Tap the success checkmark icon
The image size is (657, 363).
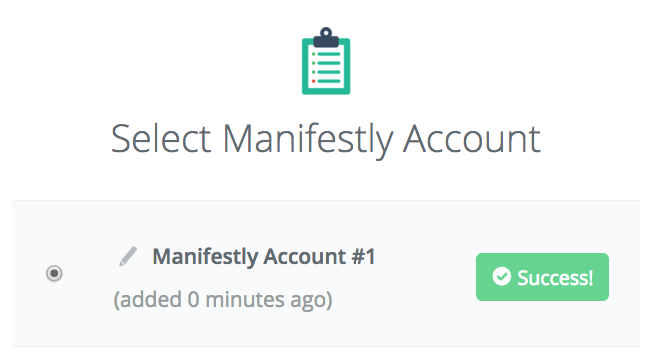click(x=502, y=276)
